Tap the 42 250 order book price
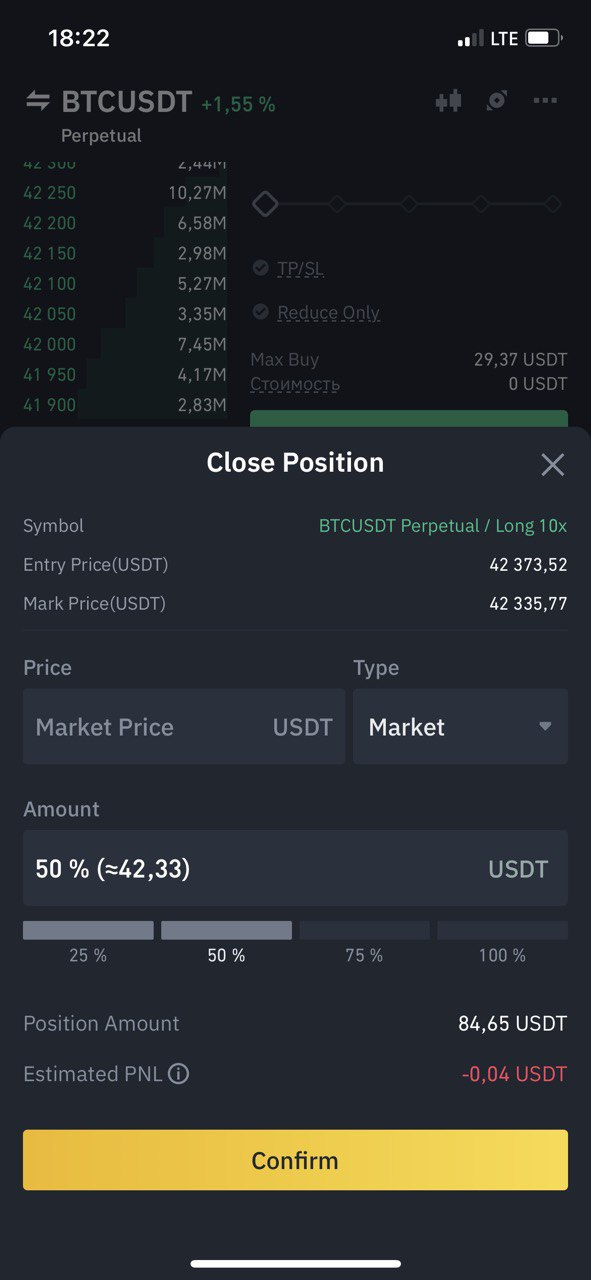 tap(49, 193)
